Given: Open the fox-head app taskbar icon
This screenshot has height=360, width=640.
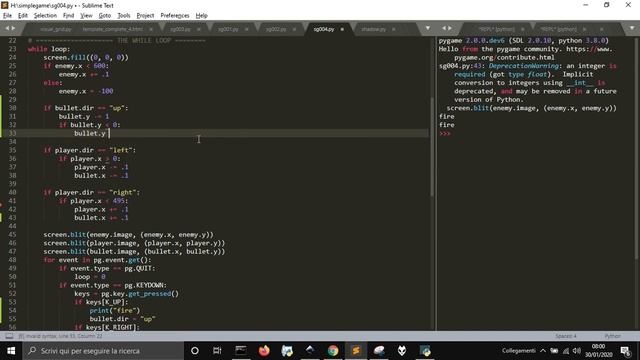Looking at the screenshot, I should pos(402,351).
